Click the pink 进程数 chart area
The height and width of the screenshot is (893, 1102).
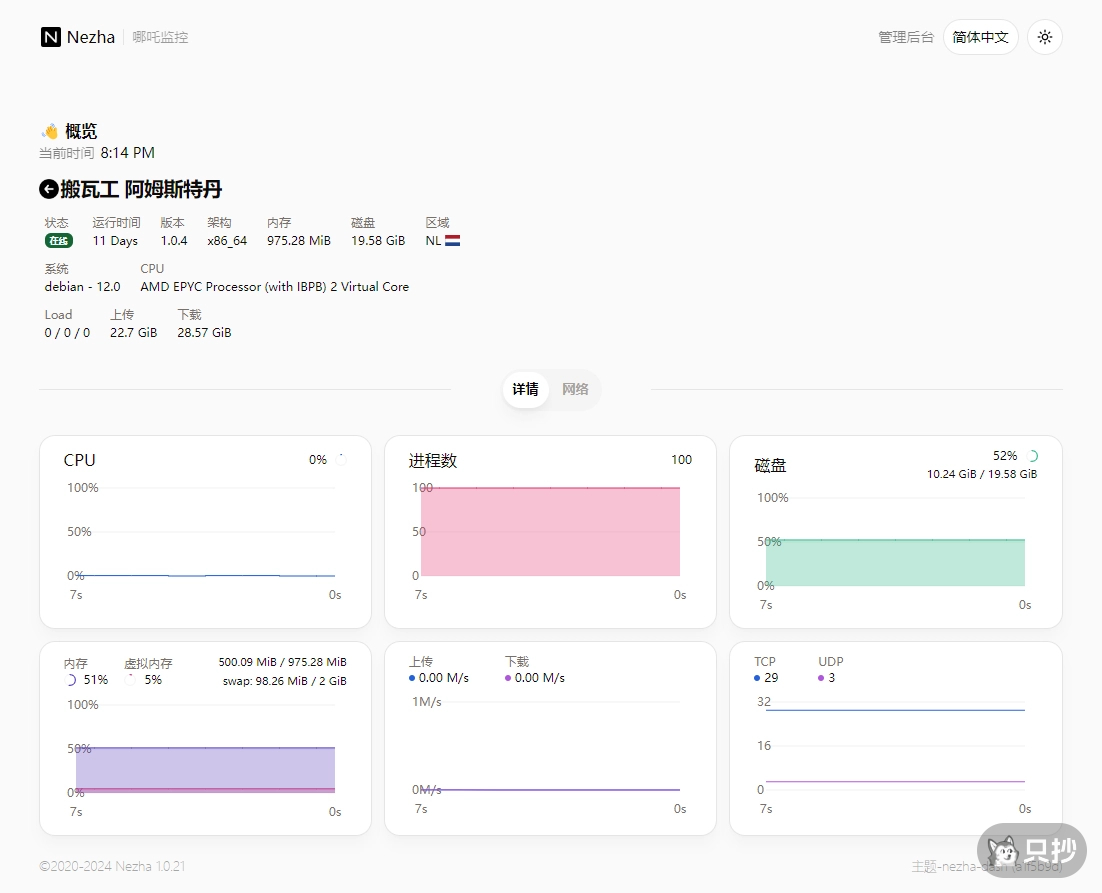pyautogui.click(x=550, y=532)
